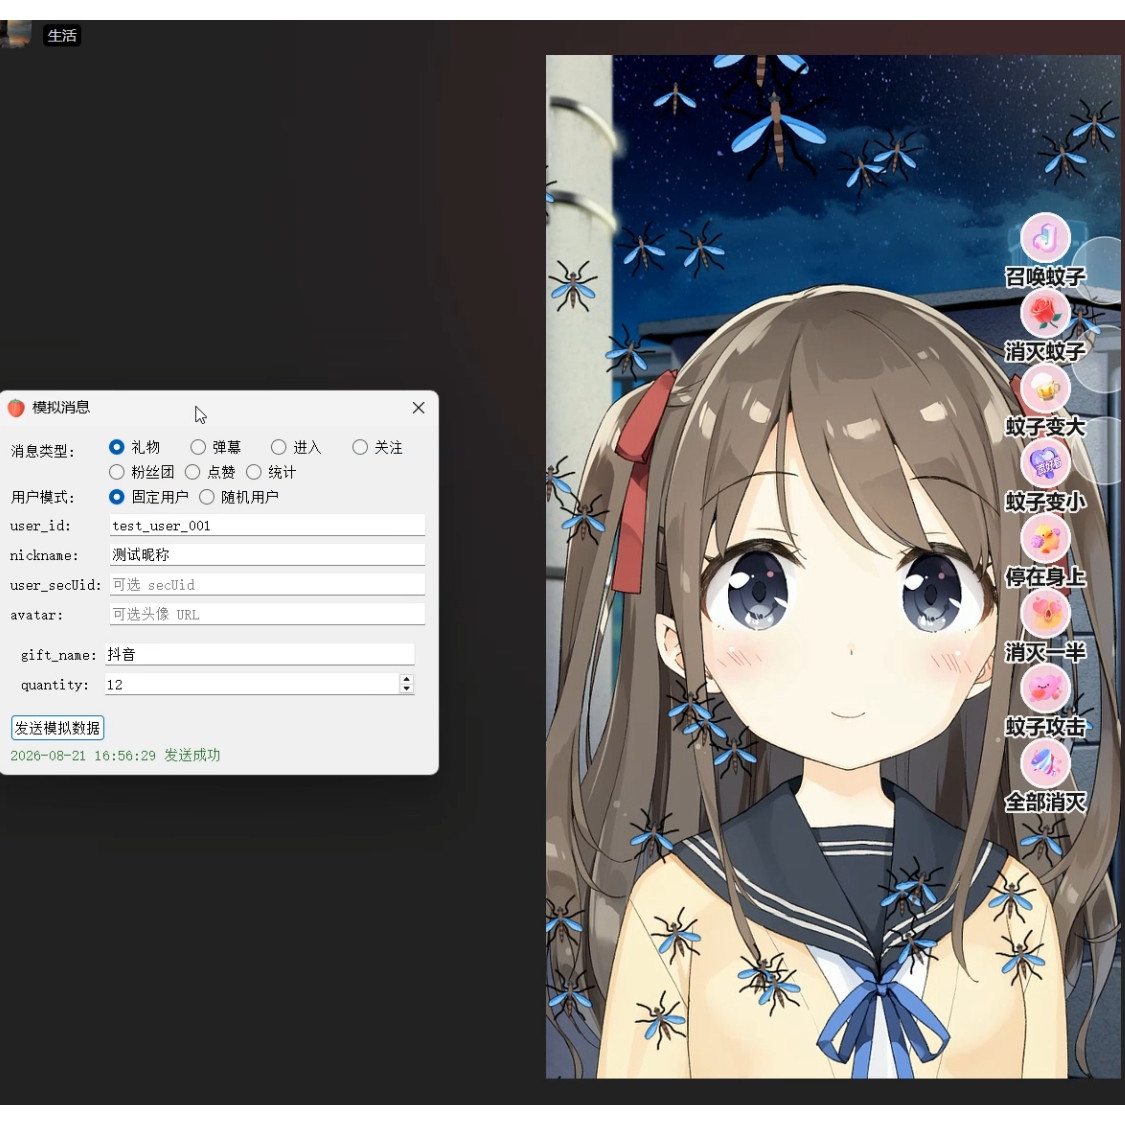The height and width of the screenshot is (1125, 1125).
Task: Select the 粉丝团 message type radio
Action: tap(116, 472)
